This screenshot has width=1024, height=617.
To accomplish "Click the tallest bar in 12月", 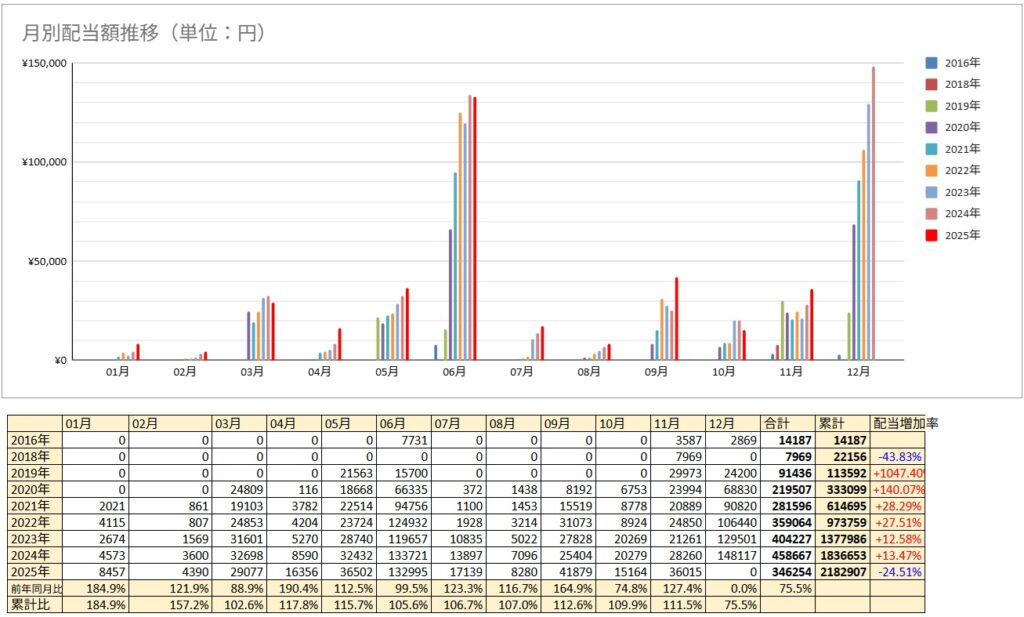I will tap(873, 215).
